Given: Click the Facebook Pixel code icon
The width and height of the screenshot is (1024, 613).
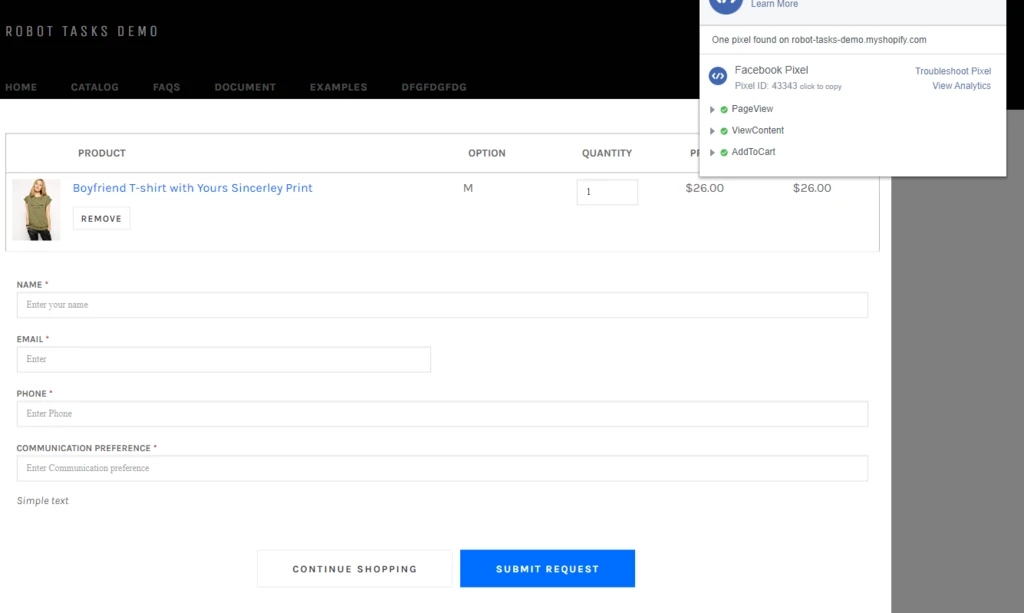Looking at the screenshot, I should (717, 76).
